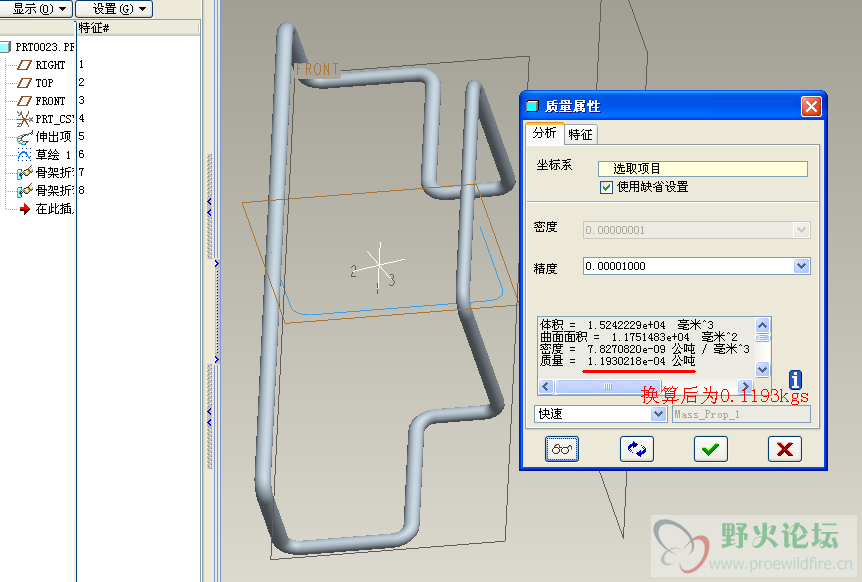The width and height of the screenshot is (862, 582).
Task: Click the Mass_Prop_1 name field
Action: coord(741,414)
